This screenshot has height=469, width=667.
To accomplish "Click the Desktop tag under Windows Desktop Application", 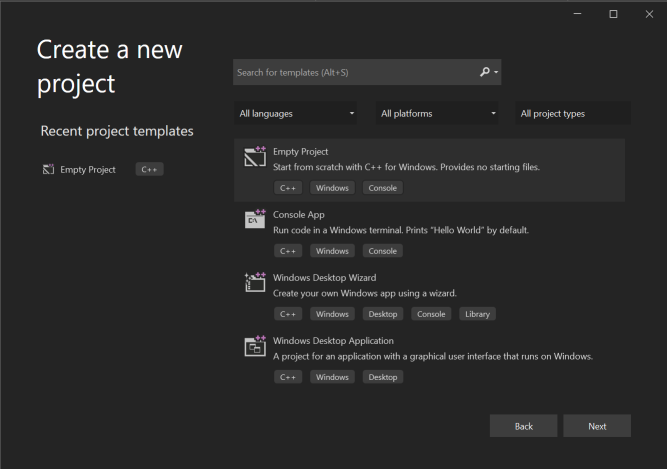I will 383,377.
